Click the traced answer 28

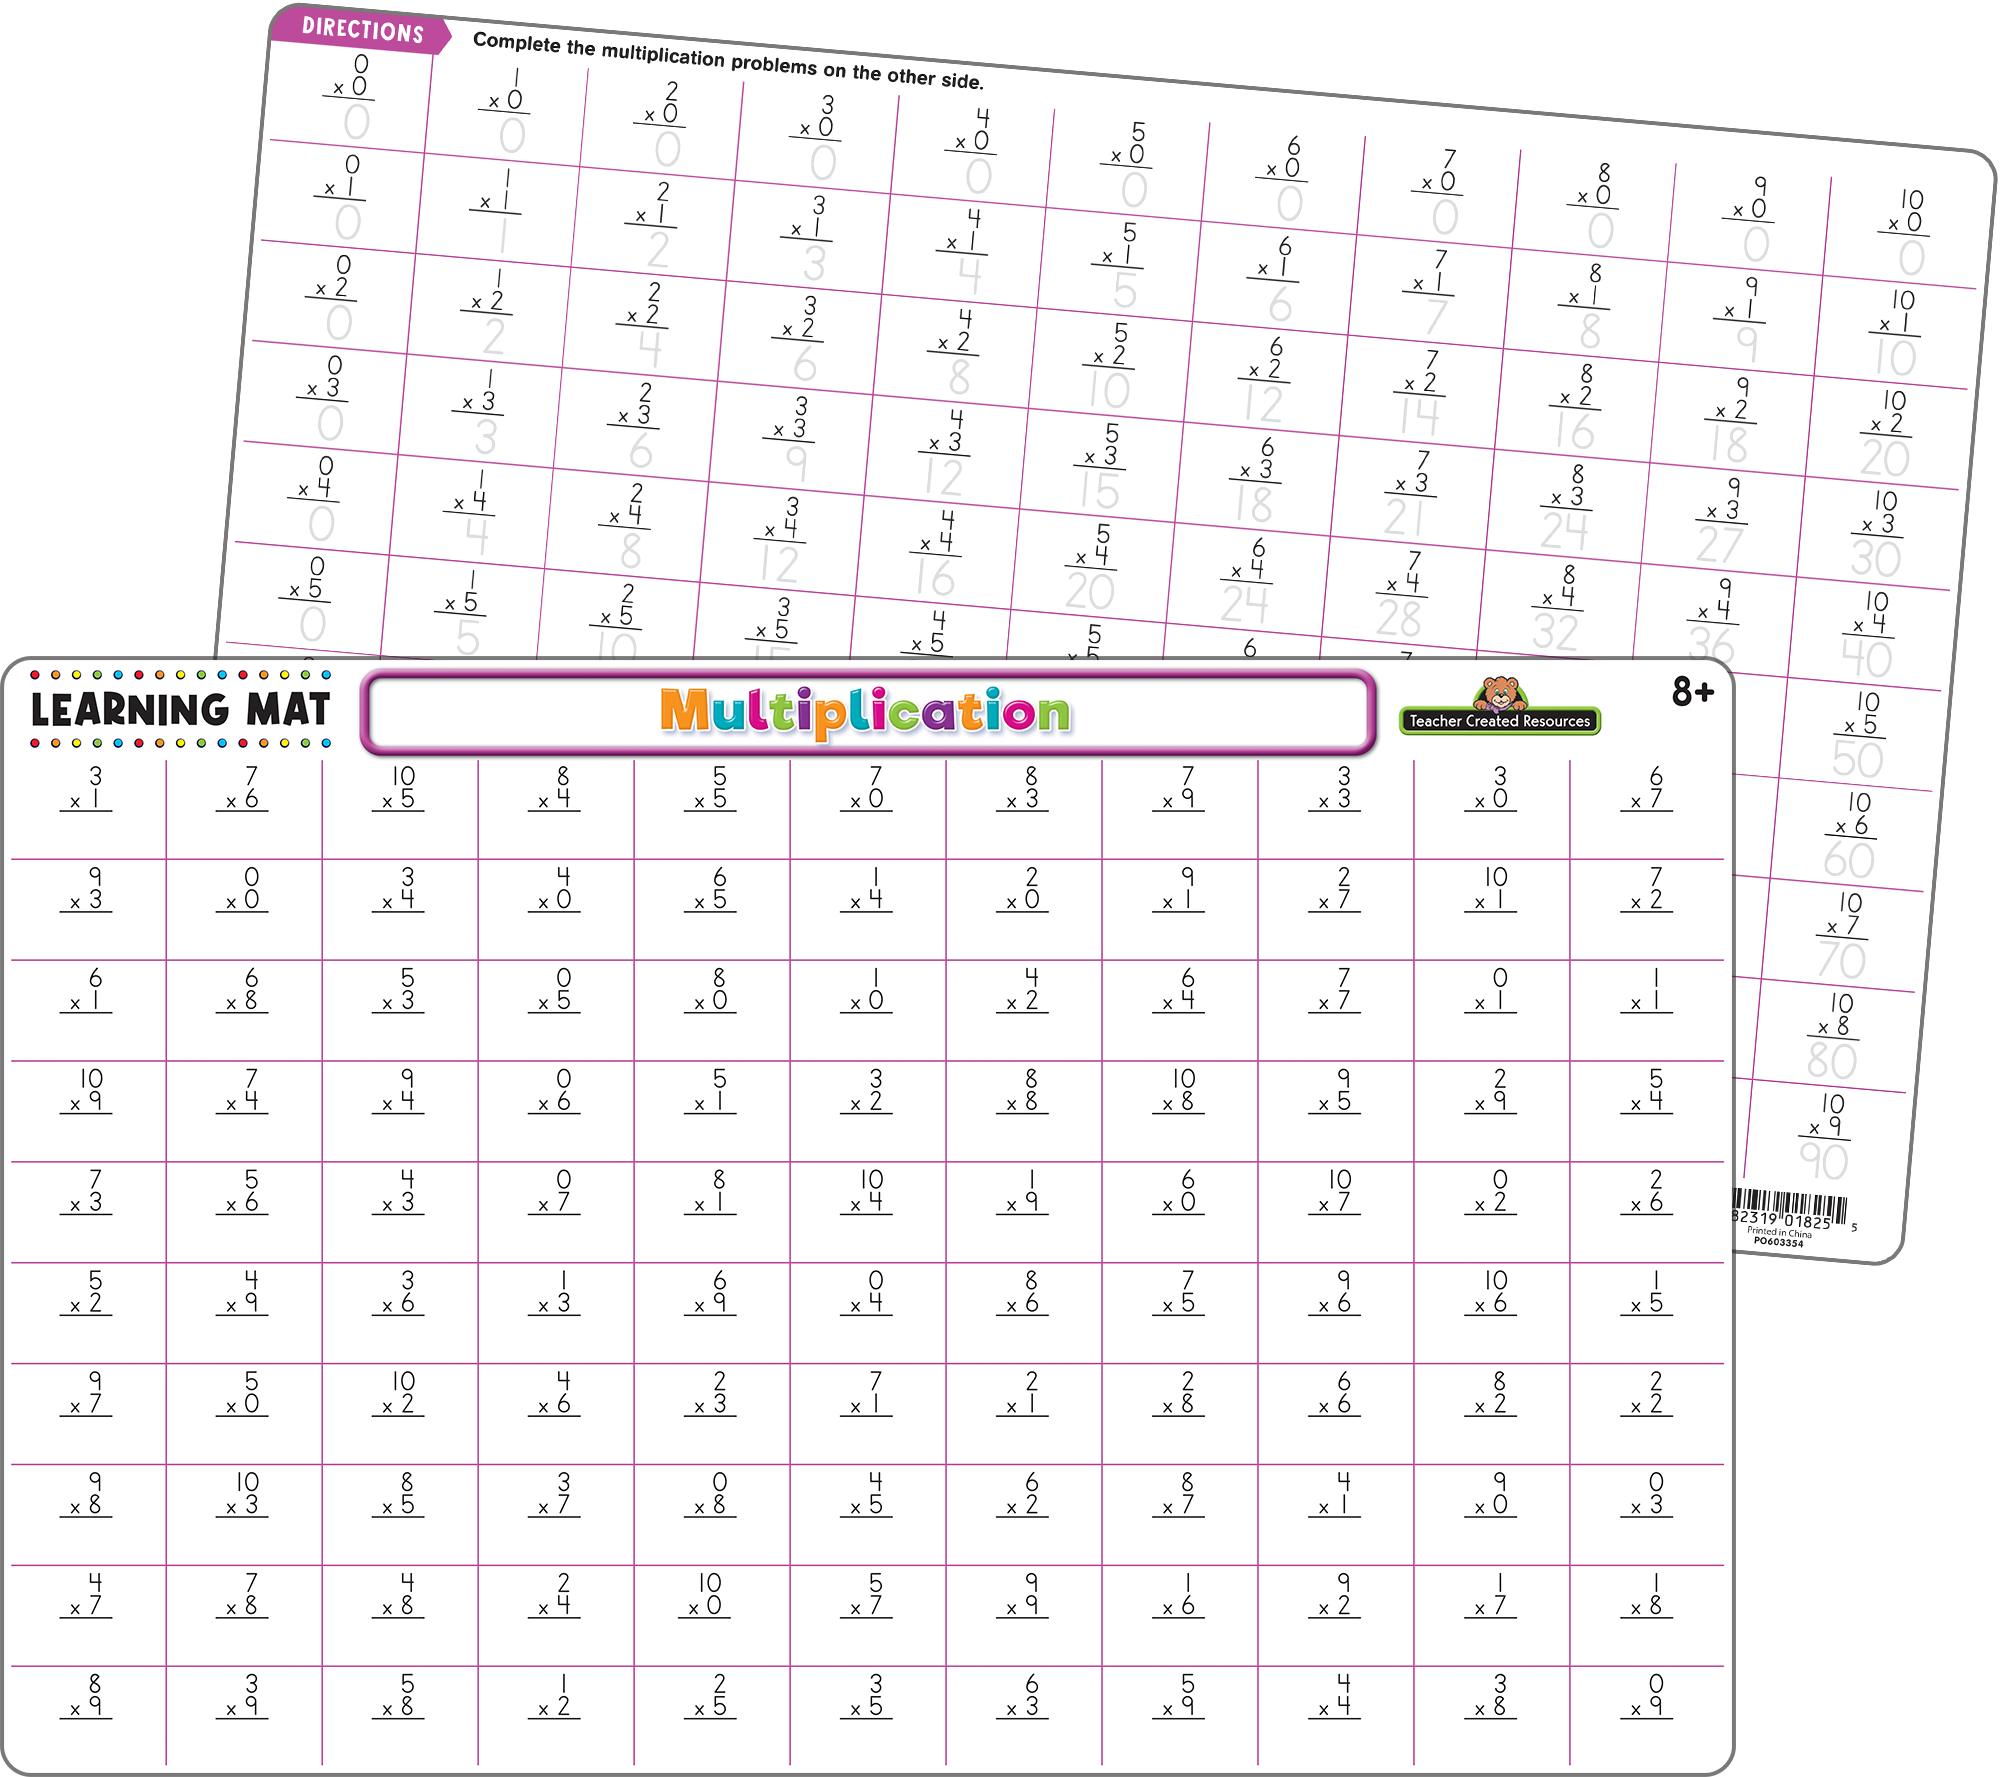(x=1398, y=619)
